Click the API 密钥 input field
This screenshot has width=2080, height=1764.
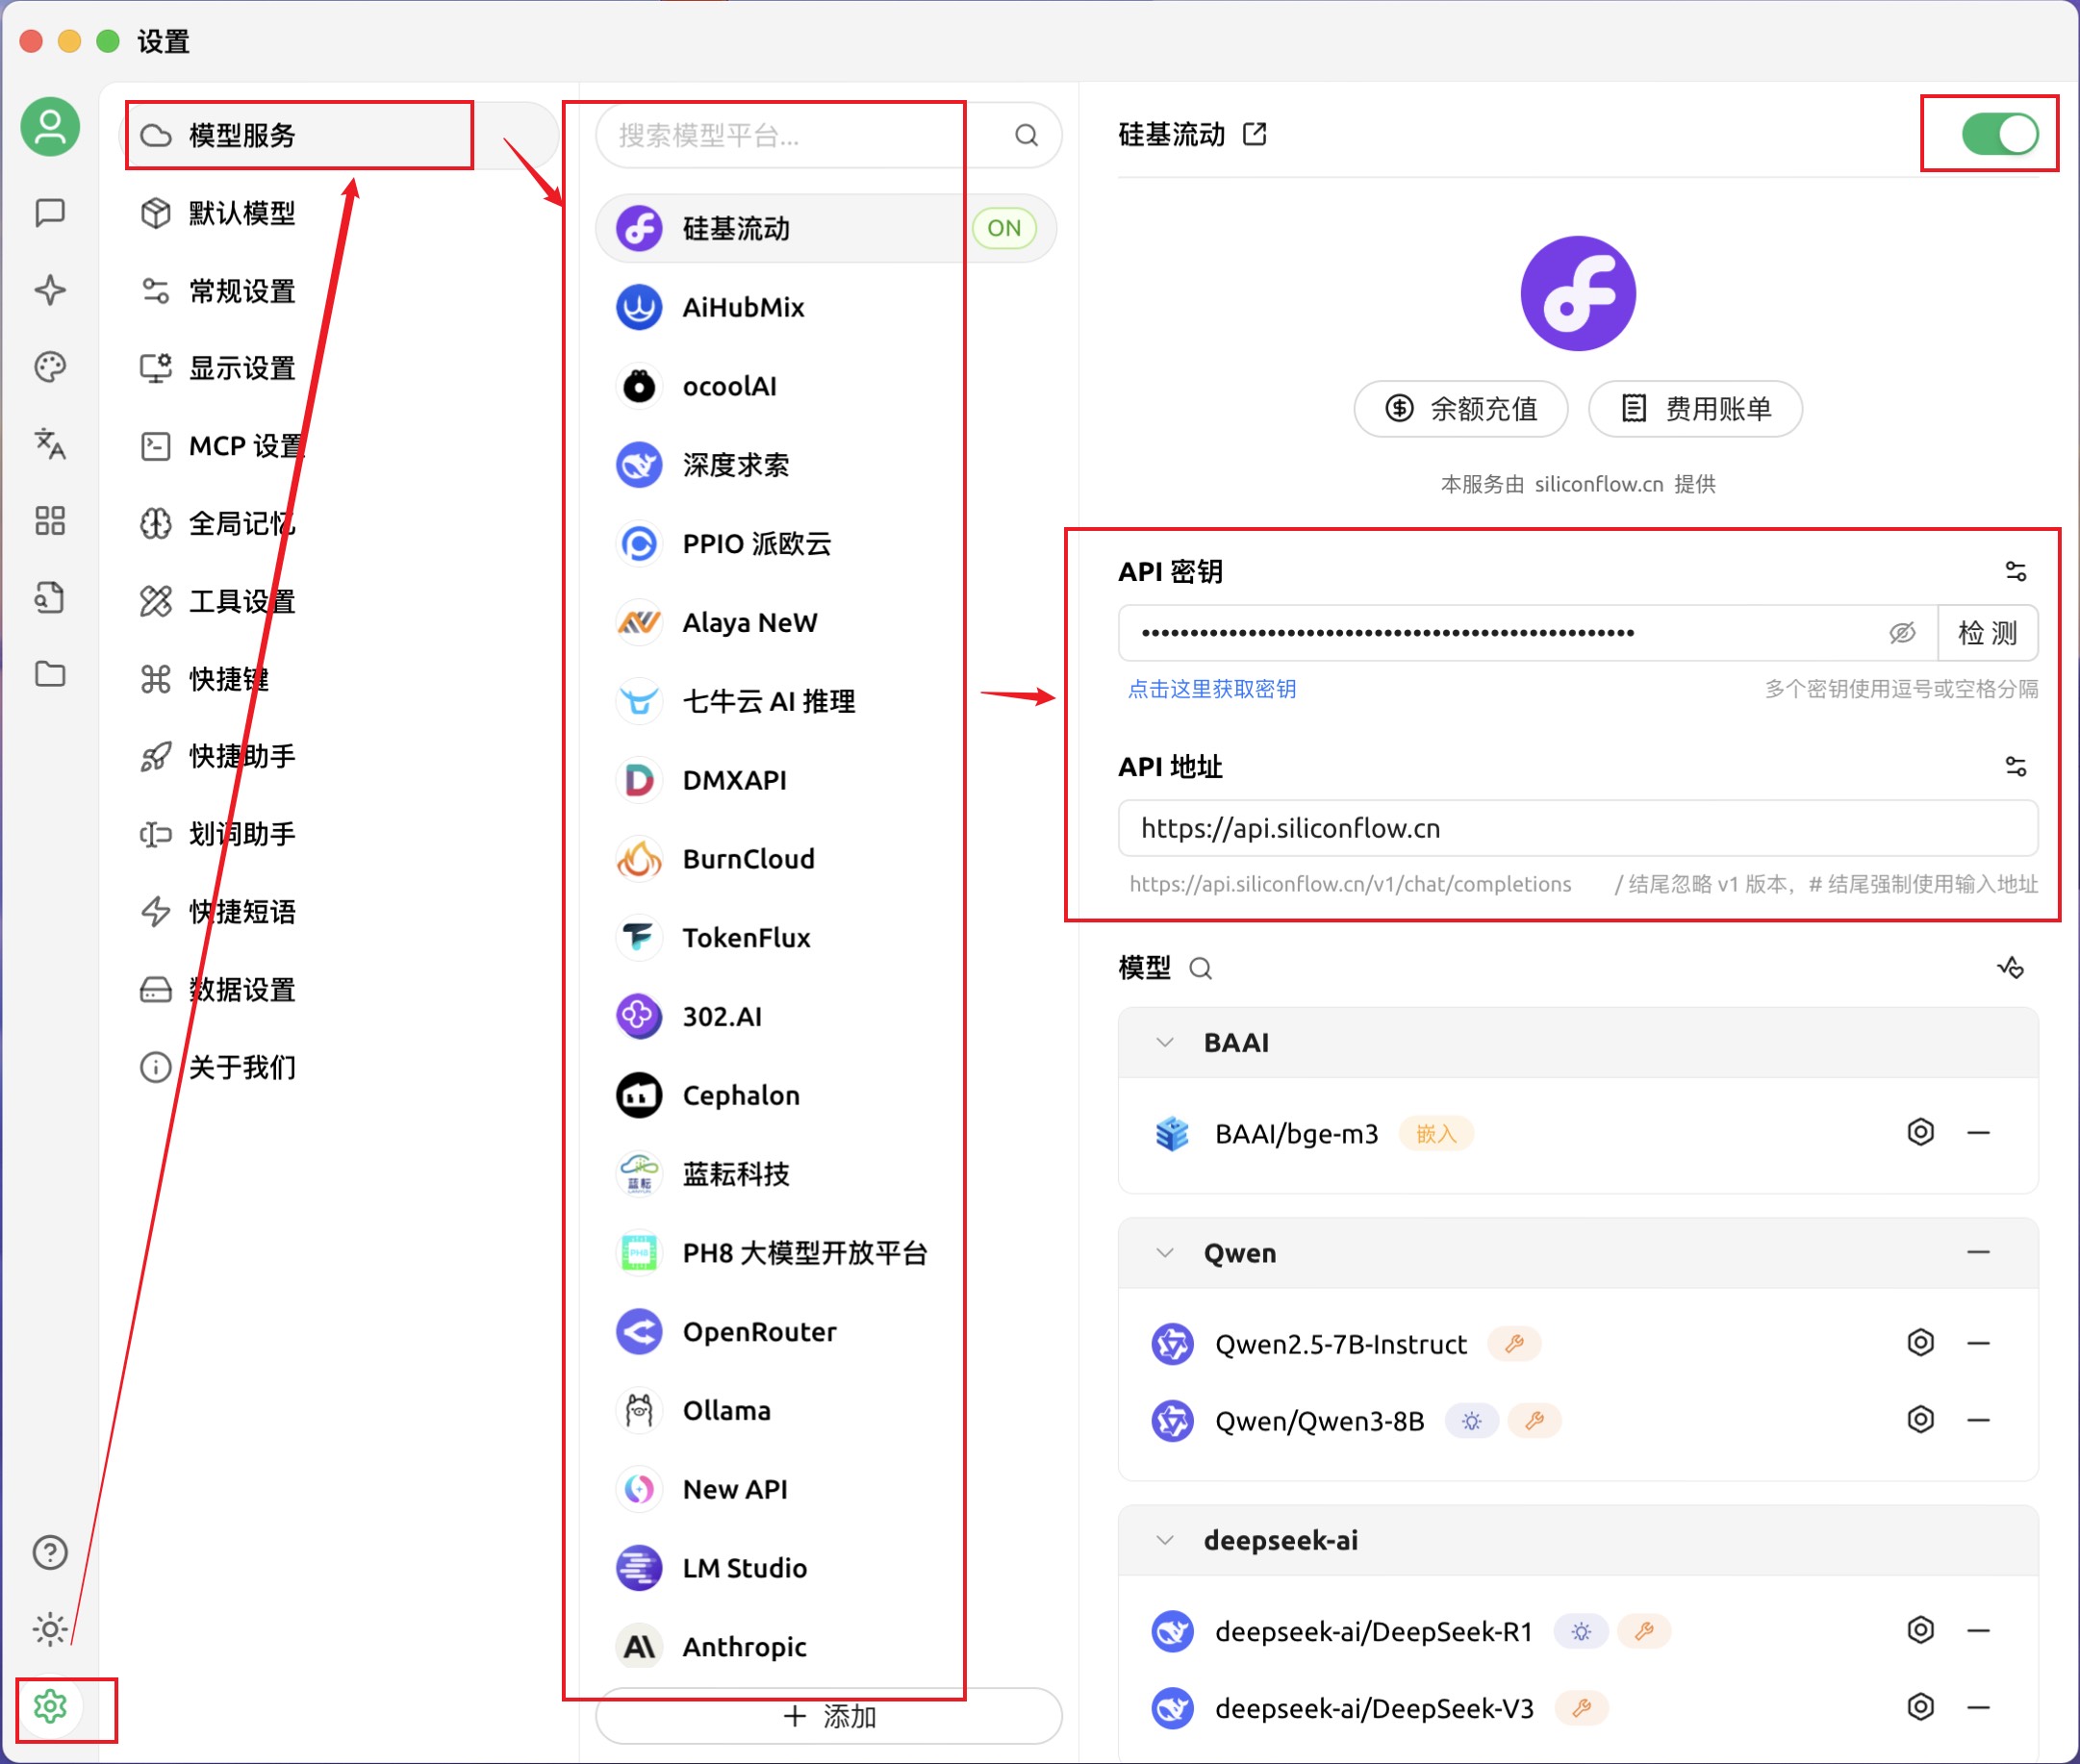point(1528,632)
